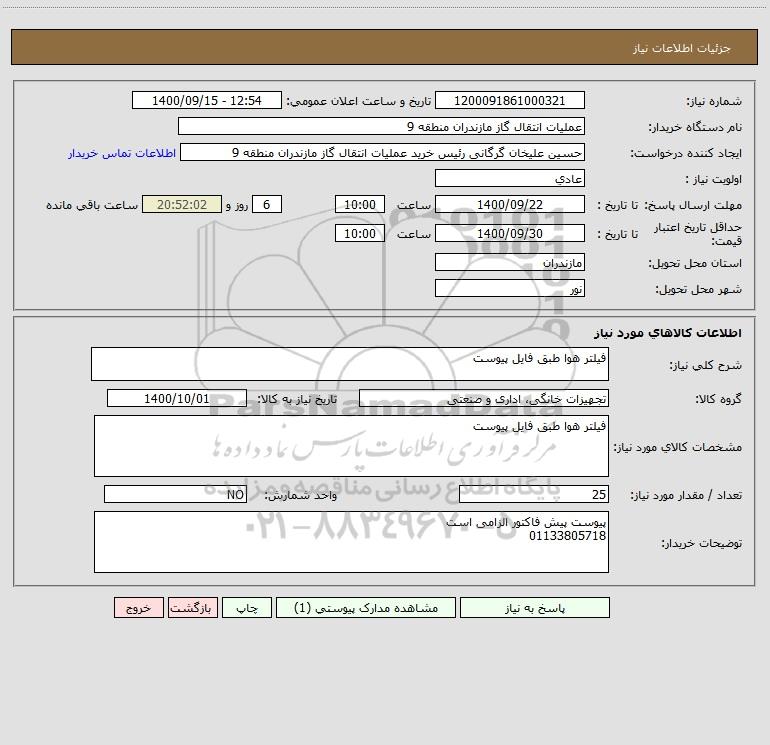Click the 'واحد شمارش:' label

coord(301,496)
